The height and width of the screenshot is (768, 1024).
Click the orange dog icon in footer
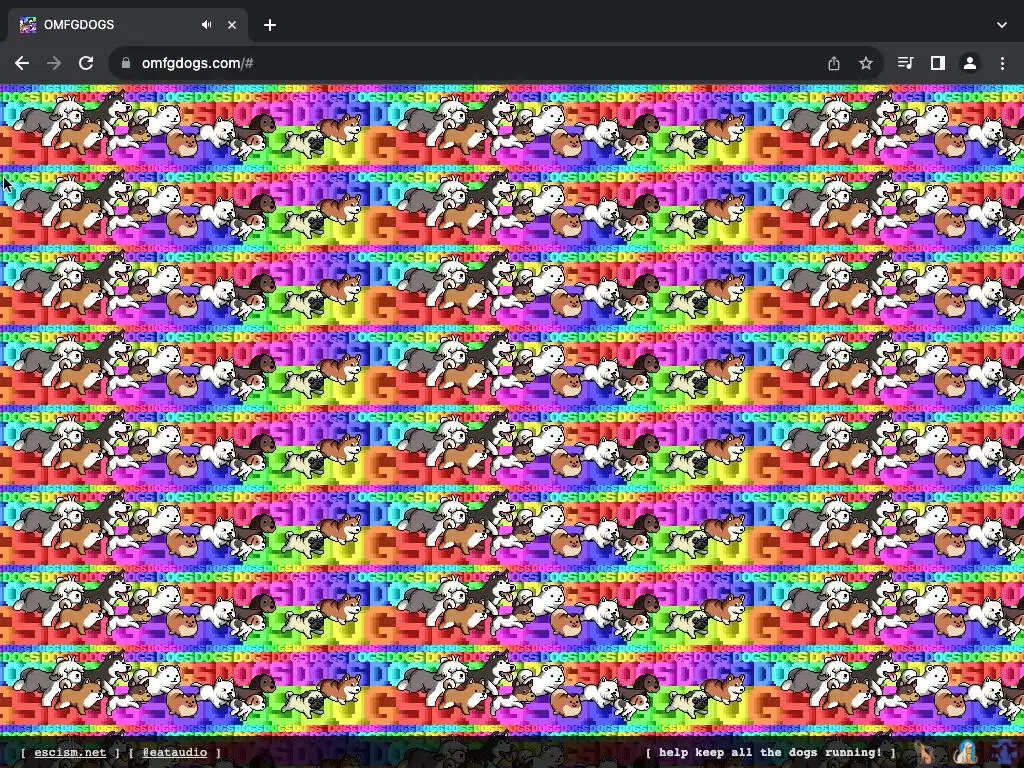coord(925,752)
